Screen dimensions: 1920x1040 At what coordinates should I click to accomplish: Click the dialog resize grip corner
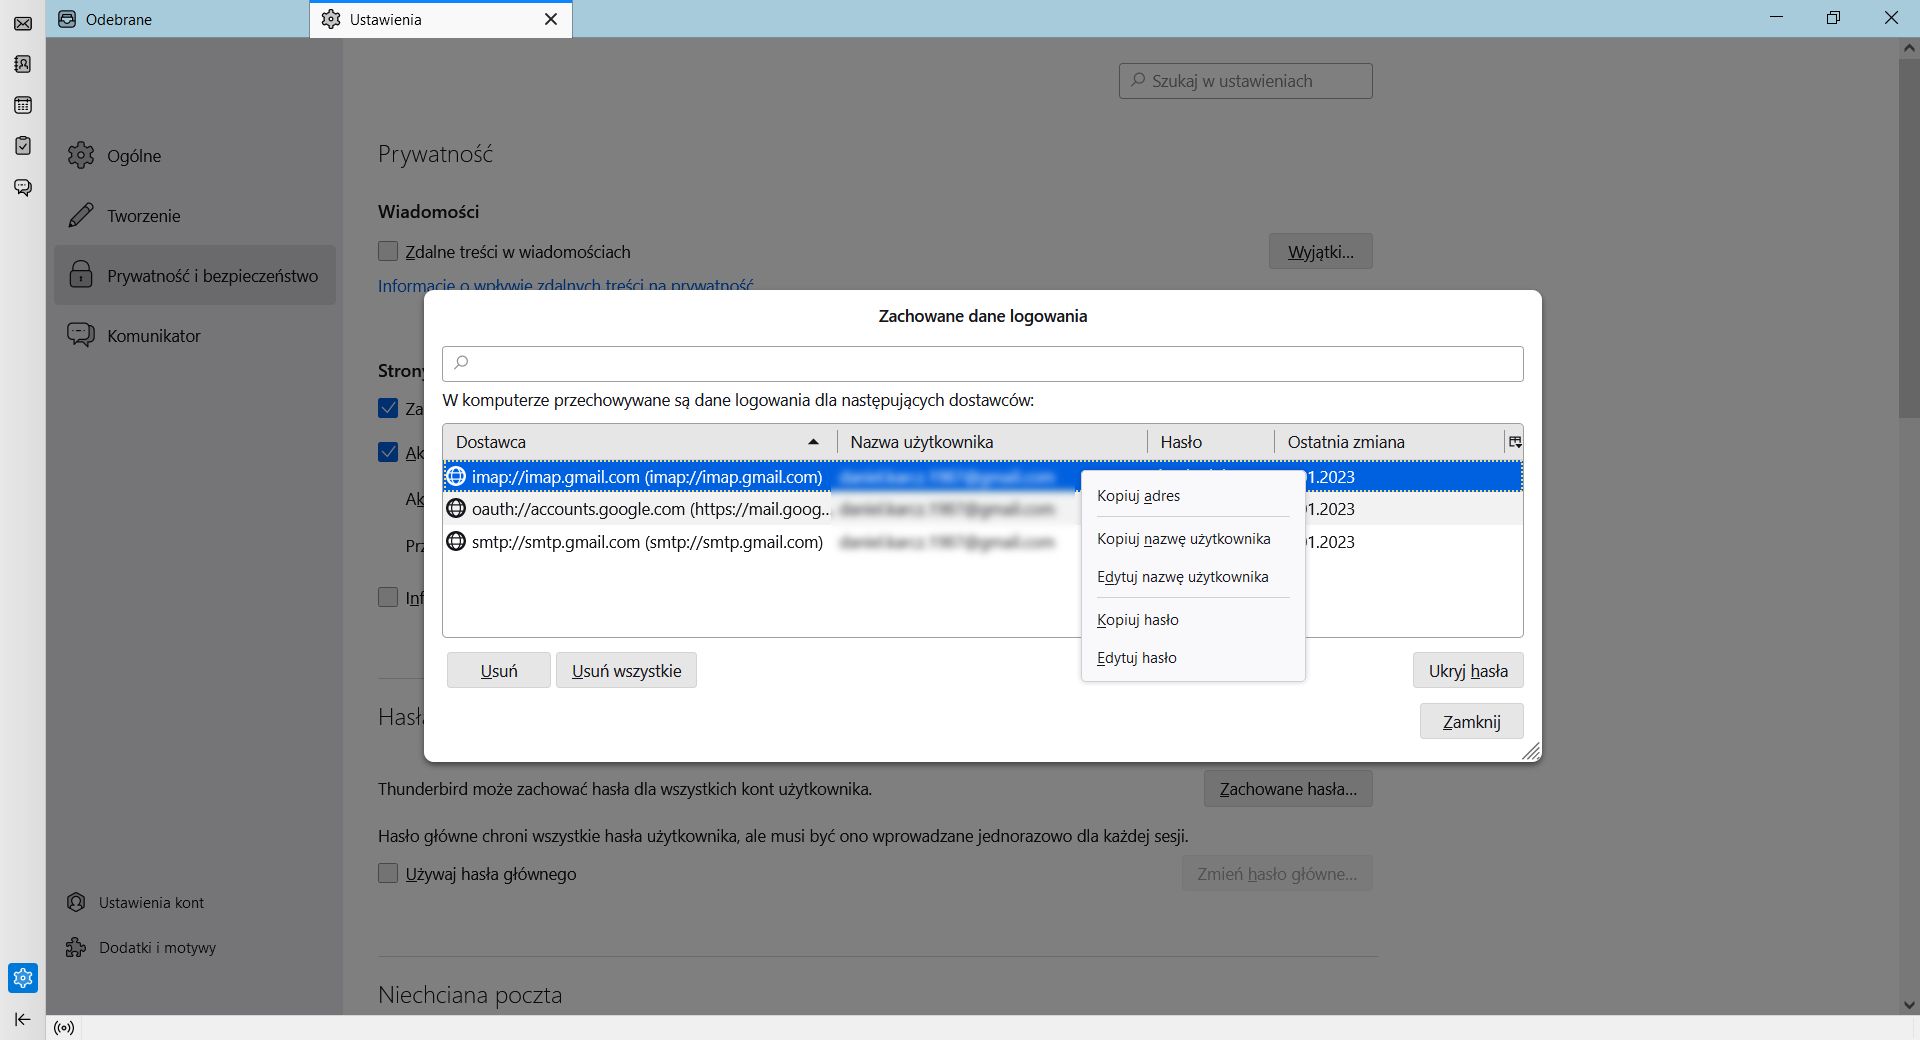point(1531,752)
